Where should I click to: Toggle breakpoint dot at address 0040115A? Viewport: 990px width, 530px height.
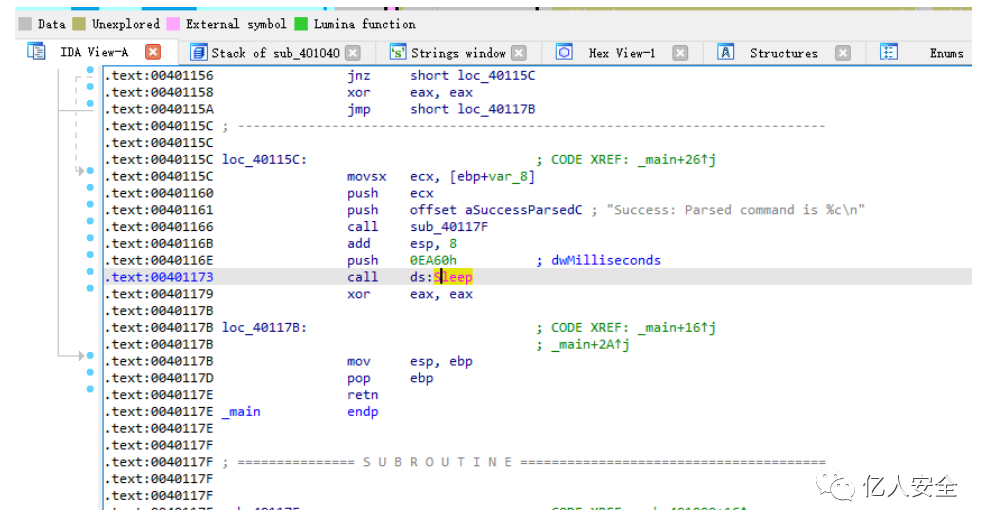(90, 103)
